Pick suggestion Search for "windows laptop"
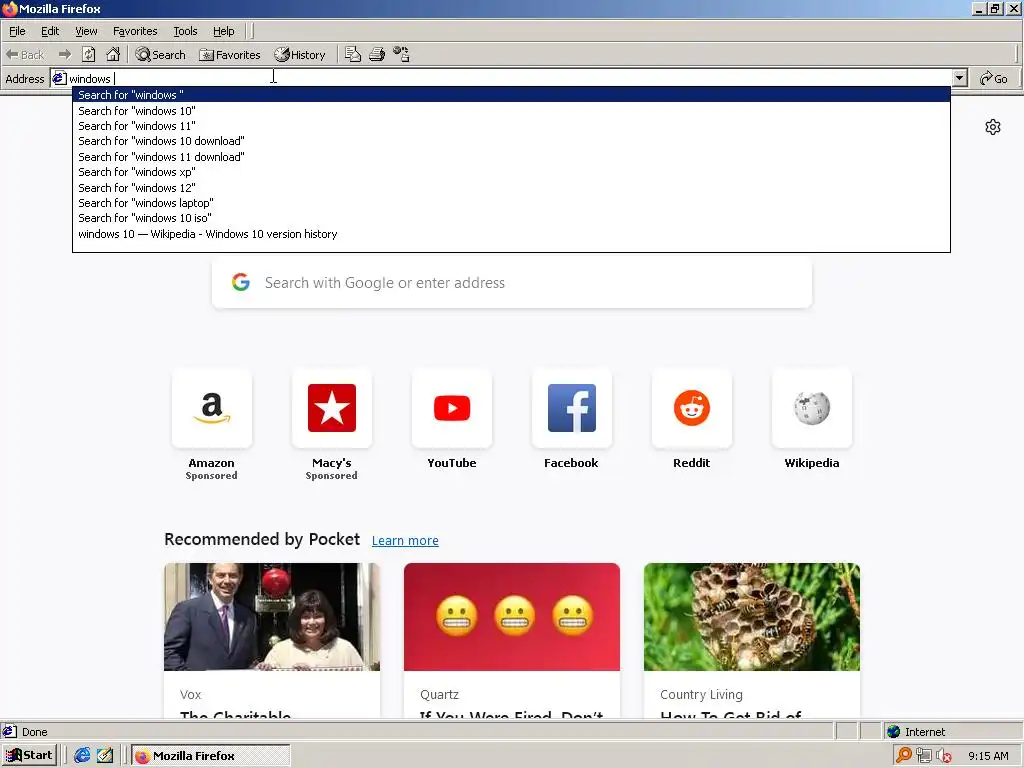 [511, 202]
